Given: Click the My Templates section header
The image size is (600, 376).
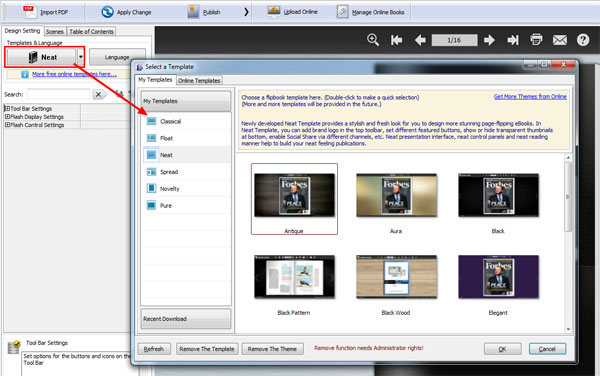Looking at the screenshot, I should click(186, 101).
